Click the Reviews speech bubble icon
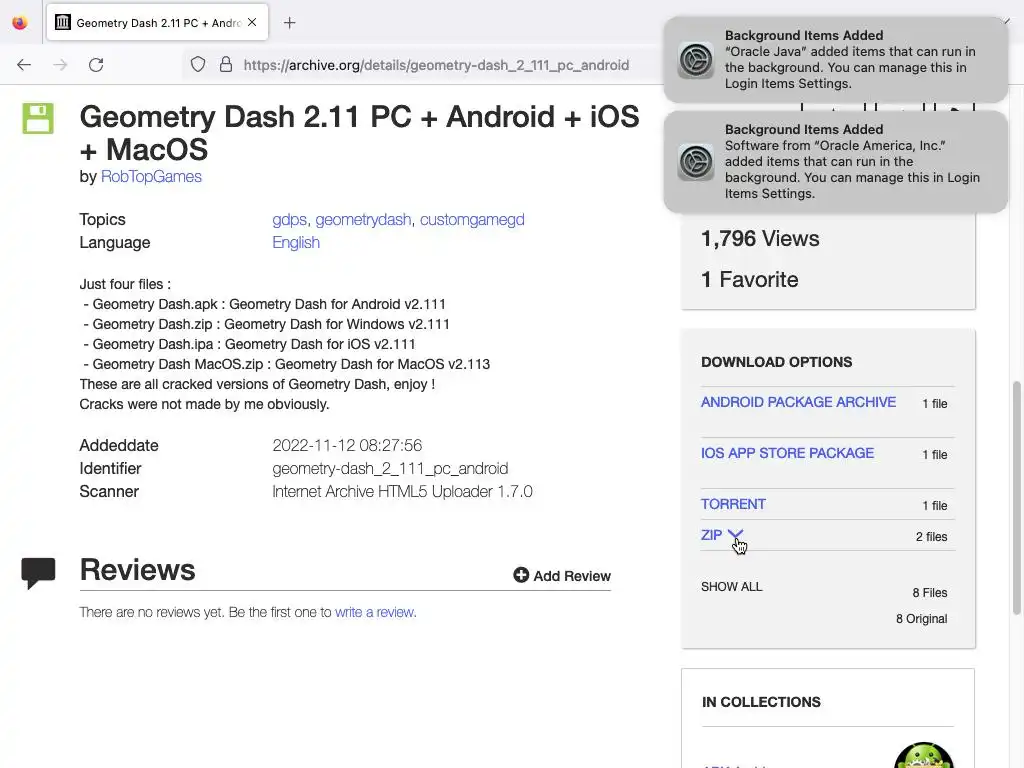 tap(38, 573)
